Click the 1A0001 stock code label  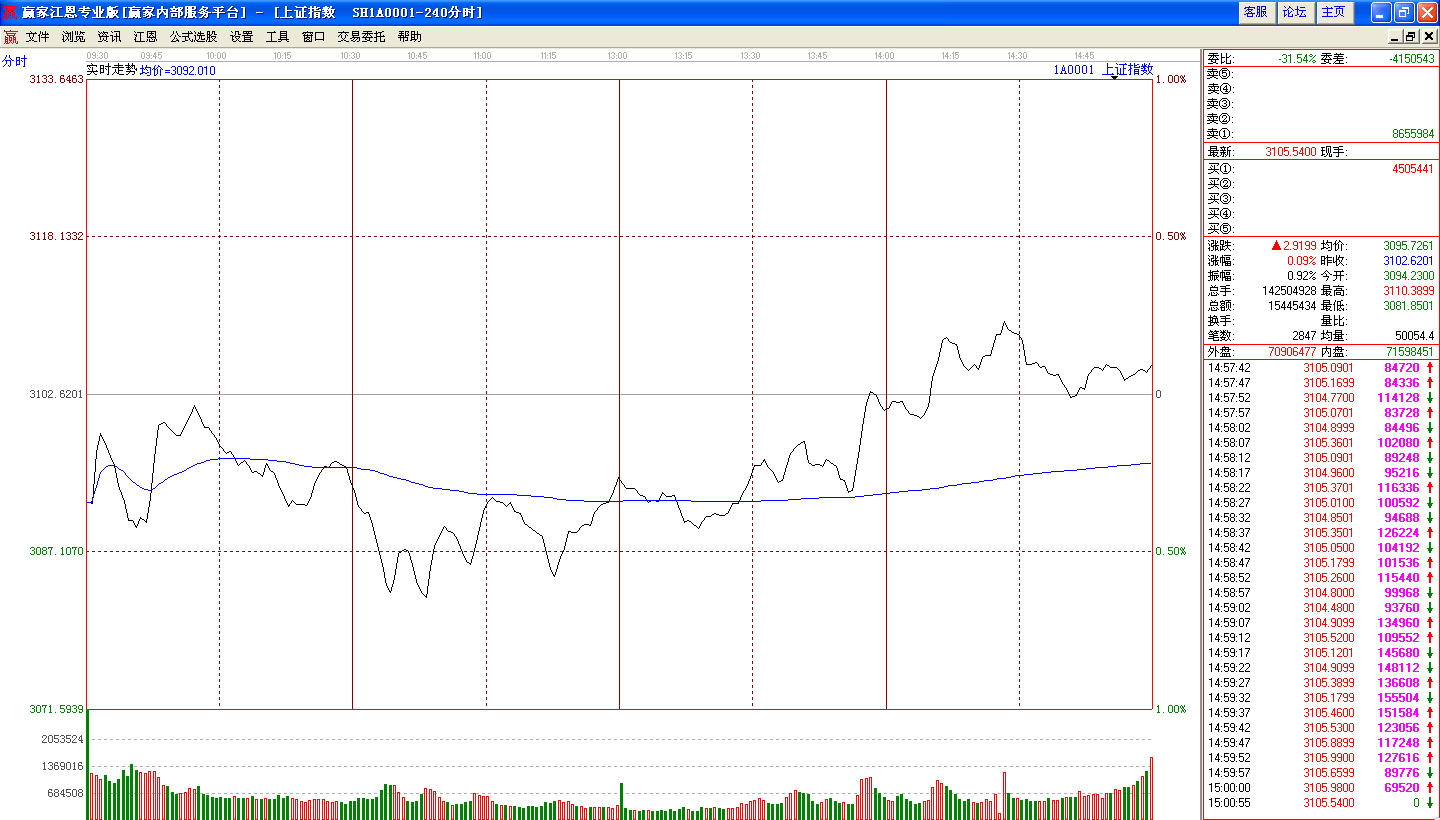point(1073,70)
